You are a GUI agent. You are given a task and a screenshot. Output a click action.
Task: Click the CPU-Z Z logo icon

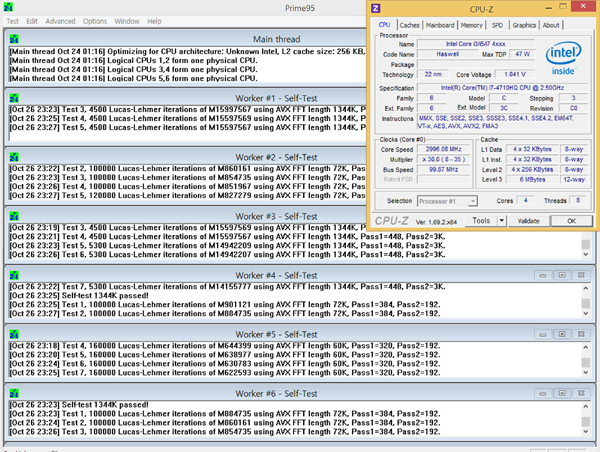(376, 8)
